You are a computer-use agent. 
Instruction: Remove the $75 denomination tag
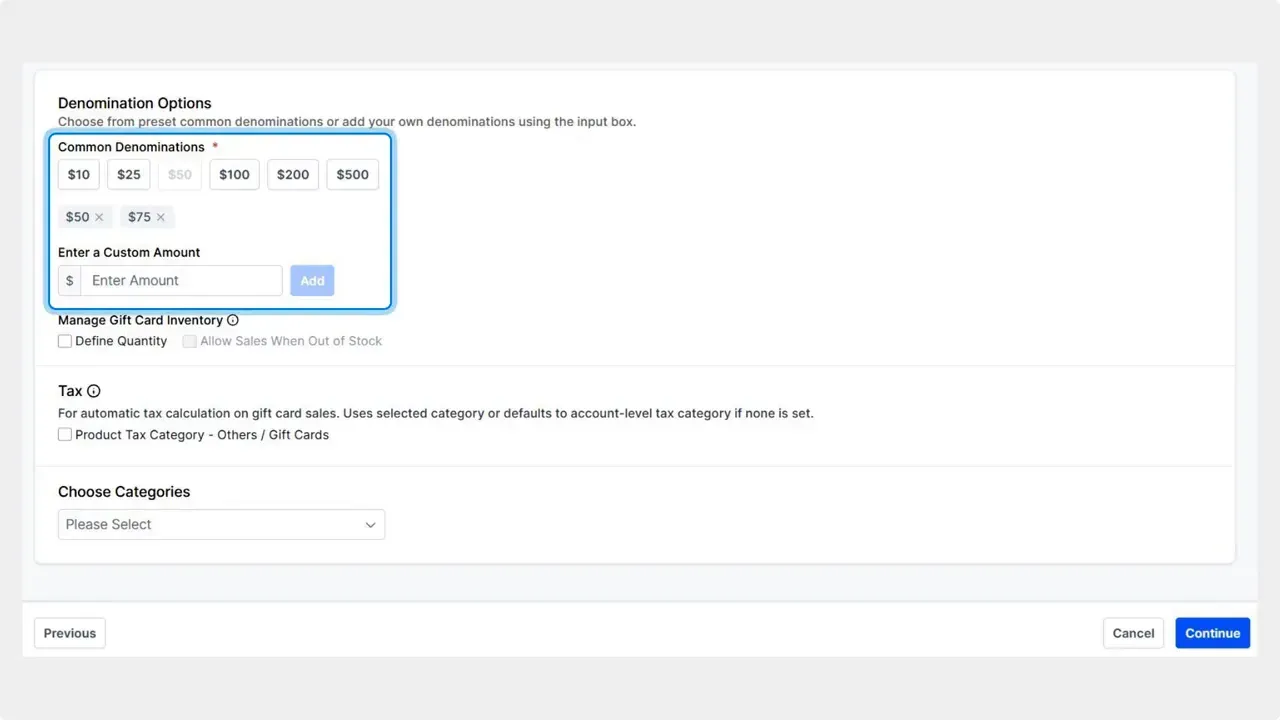point(161,217)
